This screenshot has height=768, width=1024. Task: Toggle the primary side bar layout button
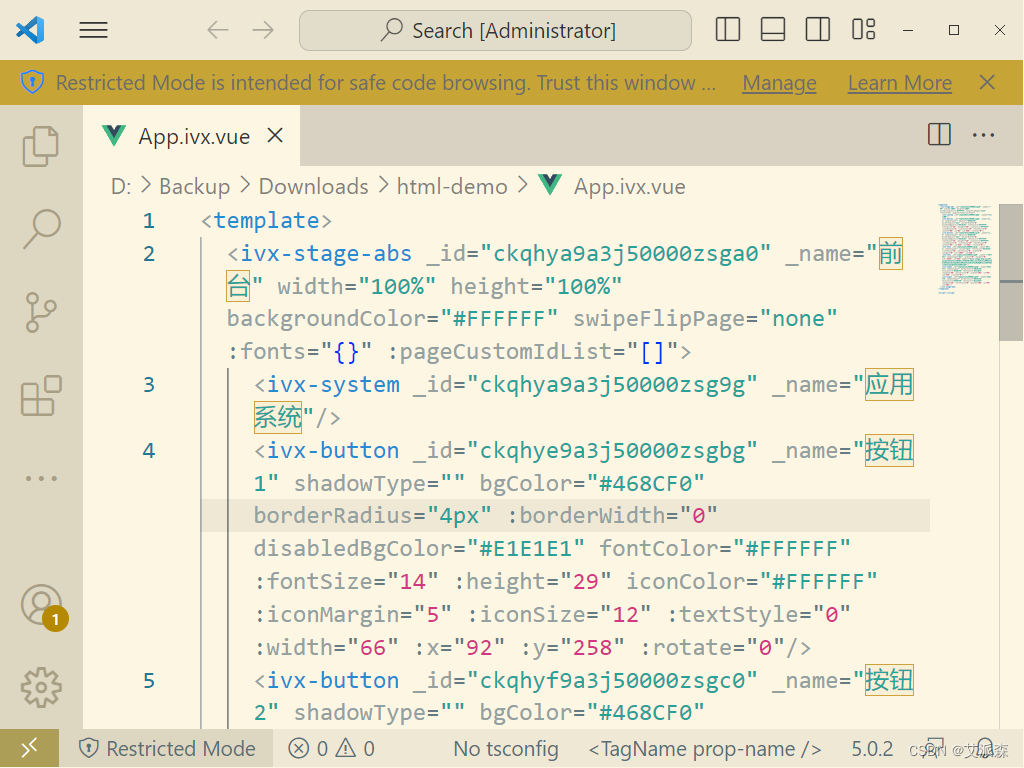click(x=728, y=30)
